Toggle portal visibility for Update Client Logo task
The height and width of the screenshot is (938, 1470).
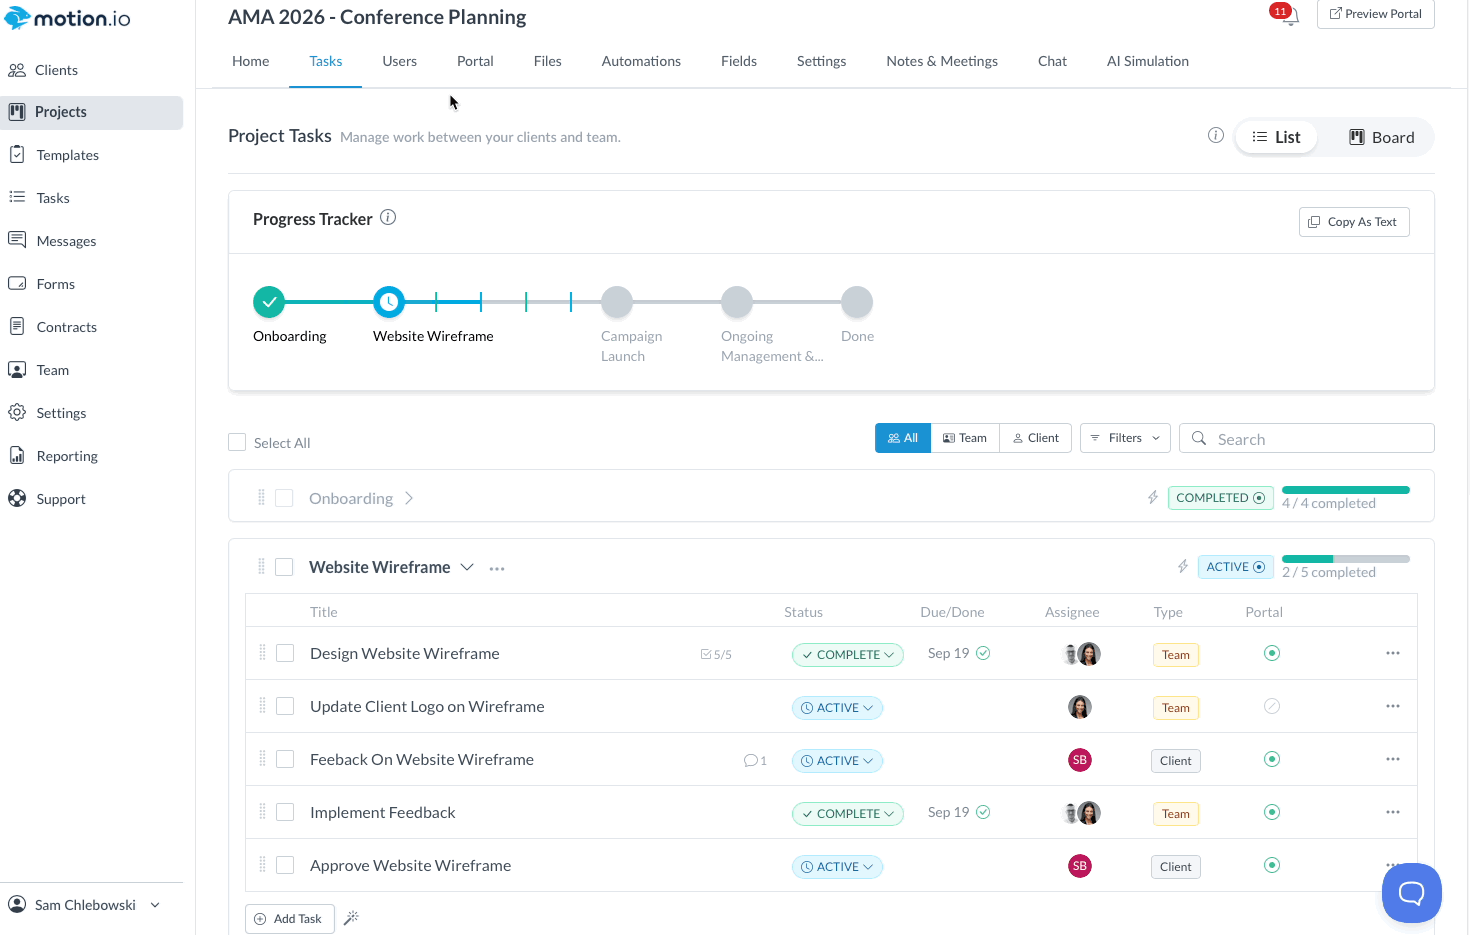(1272, 706)
